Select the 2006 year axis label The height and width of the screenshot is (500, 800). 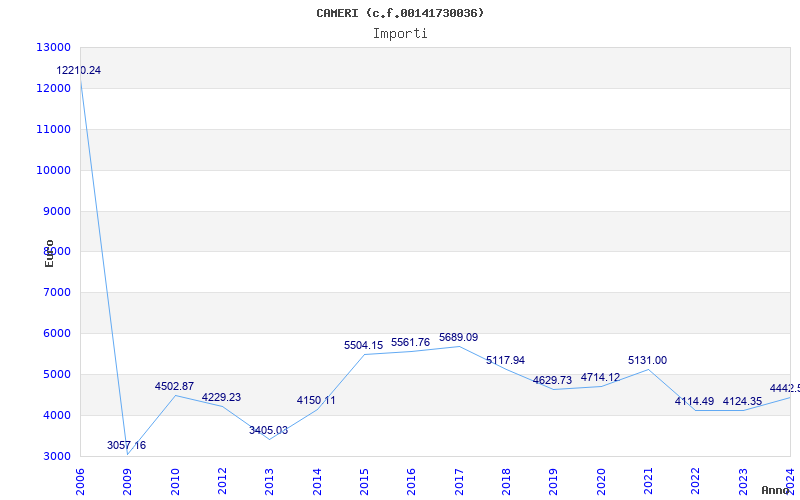[x=80, y=482]
